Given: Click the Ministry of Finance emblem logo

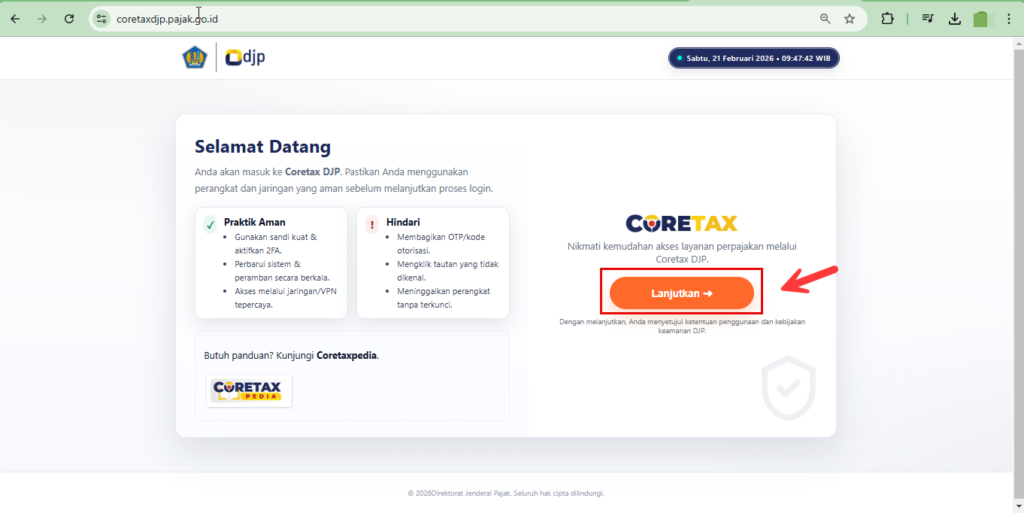Looking at the screenshot, I should pyautogui.click(x=194, y=57).
